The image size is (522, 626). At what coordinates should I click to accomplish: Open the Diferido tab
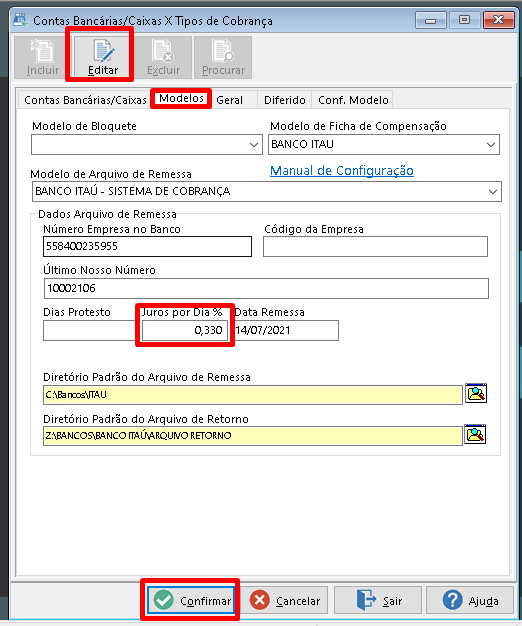coord(285,100)
